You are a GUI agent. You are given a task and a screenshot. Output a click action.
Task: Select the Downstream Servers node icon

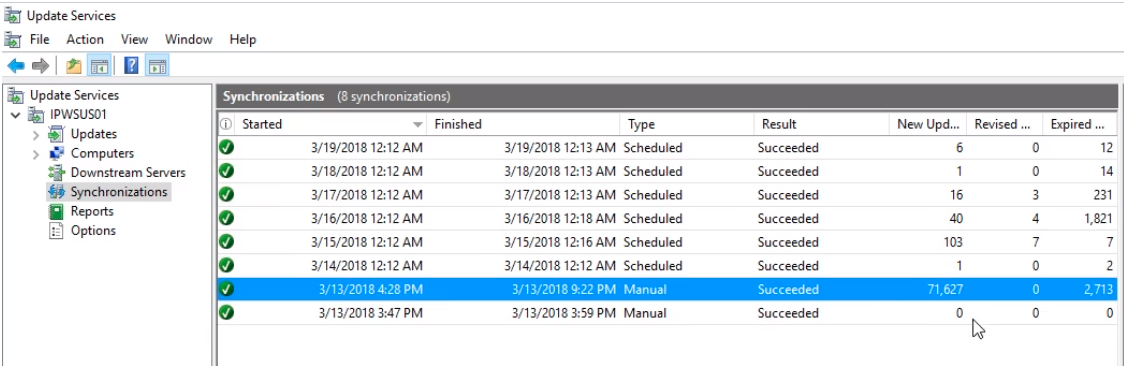coord(57,173)
